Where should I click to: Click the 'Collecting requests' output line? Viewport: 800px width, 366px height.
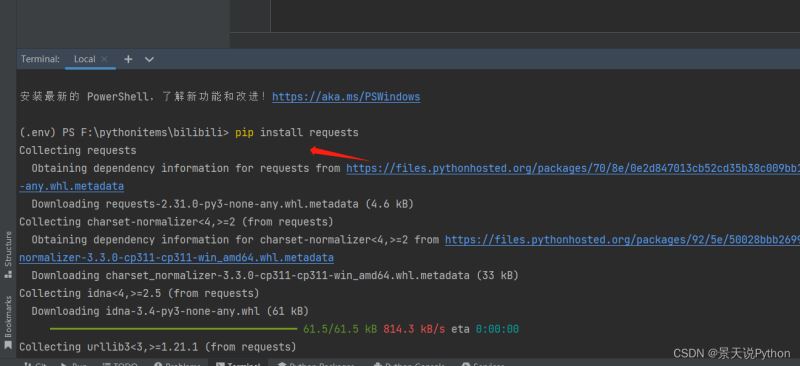pos(78,151)
